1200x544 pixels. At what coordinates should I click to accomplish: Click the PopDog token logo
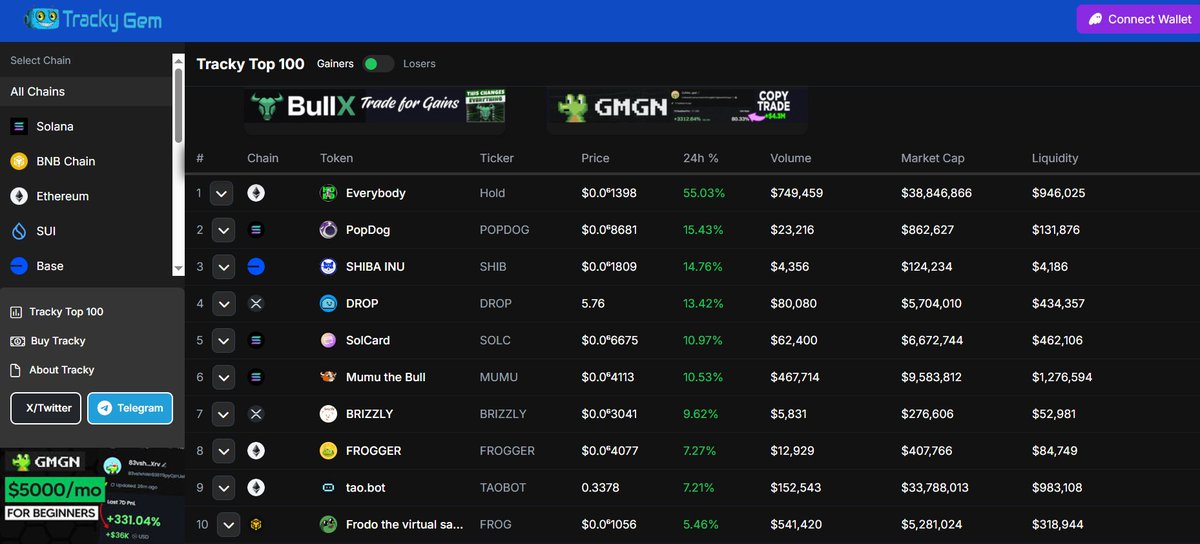tap(328, 230)
